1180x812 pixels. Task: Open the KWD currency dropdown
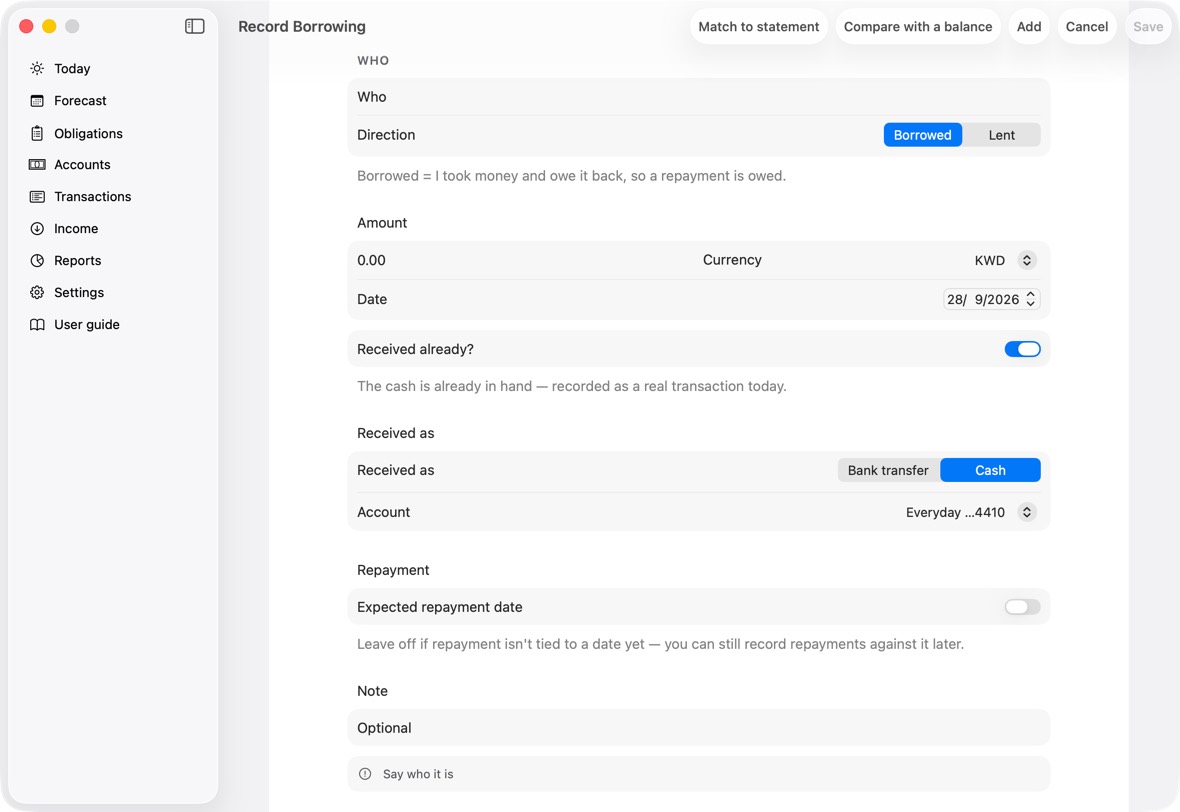(x=1005, y=260)
